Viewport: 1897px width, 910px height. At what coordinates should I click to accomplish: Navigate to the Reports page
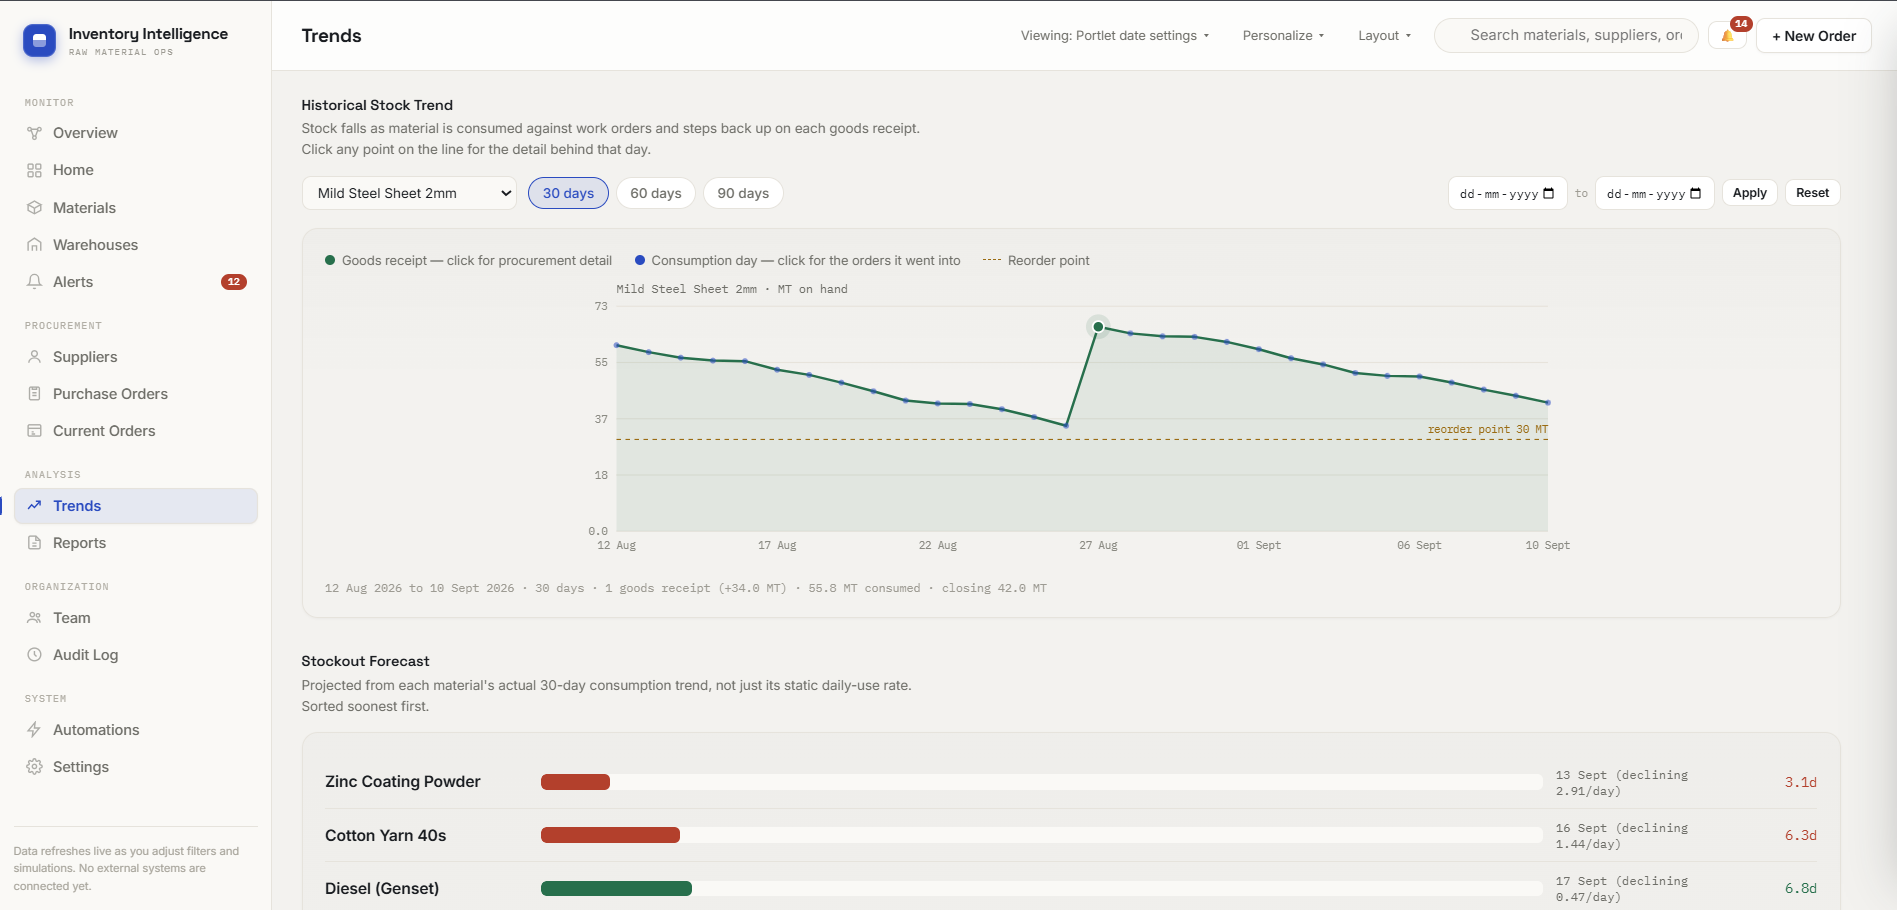136,543
